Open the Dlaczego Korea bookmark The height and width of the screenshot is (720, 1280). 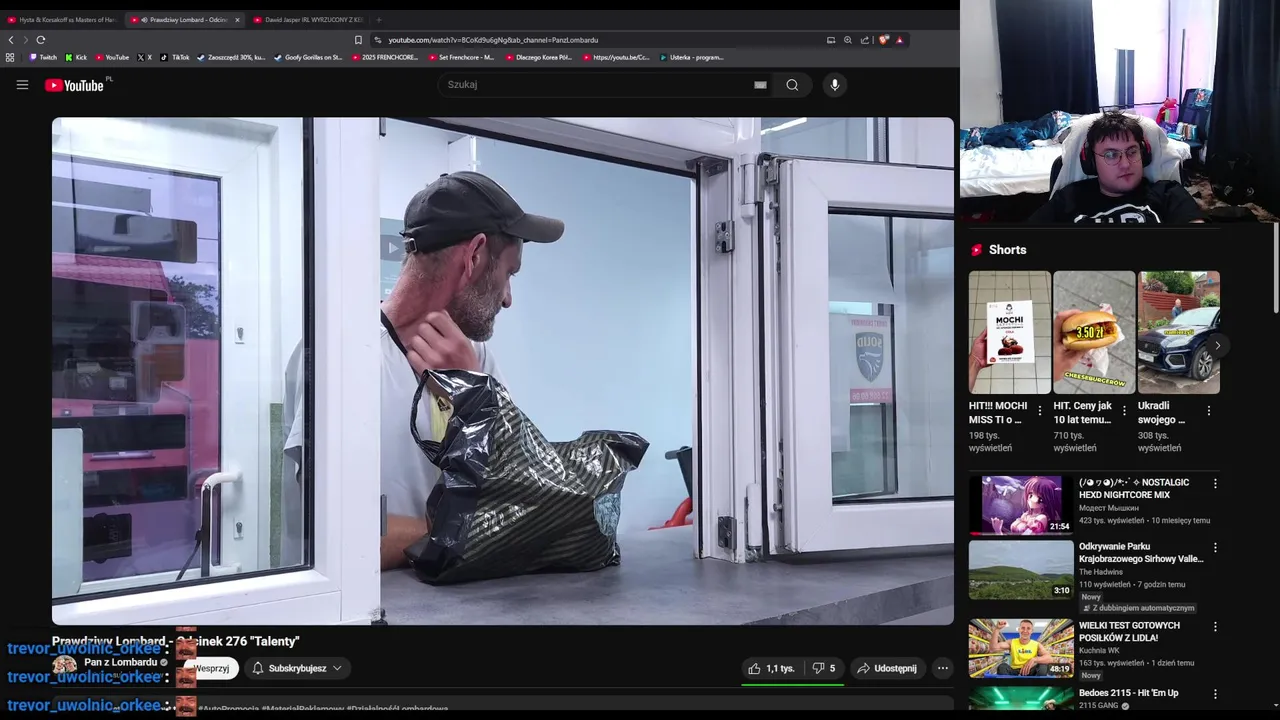coord(538,57)
